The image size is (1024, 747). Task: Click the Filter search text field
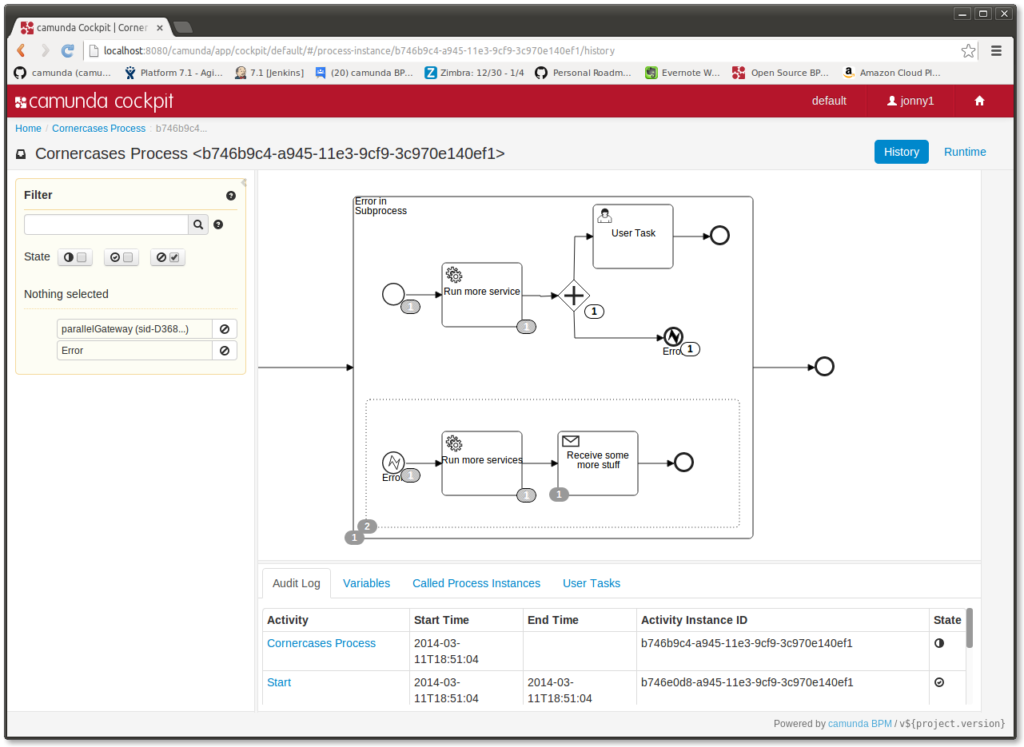click(x=106, y=225)
